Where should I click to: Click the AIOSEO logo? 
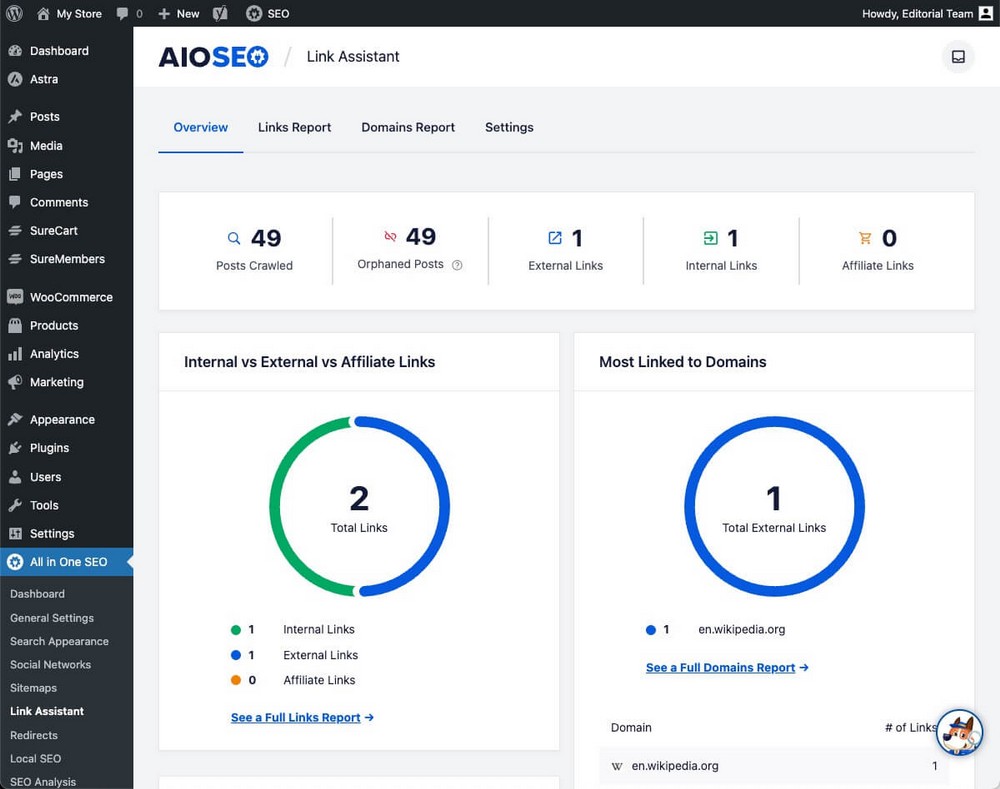click(x=213, y=57)
